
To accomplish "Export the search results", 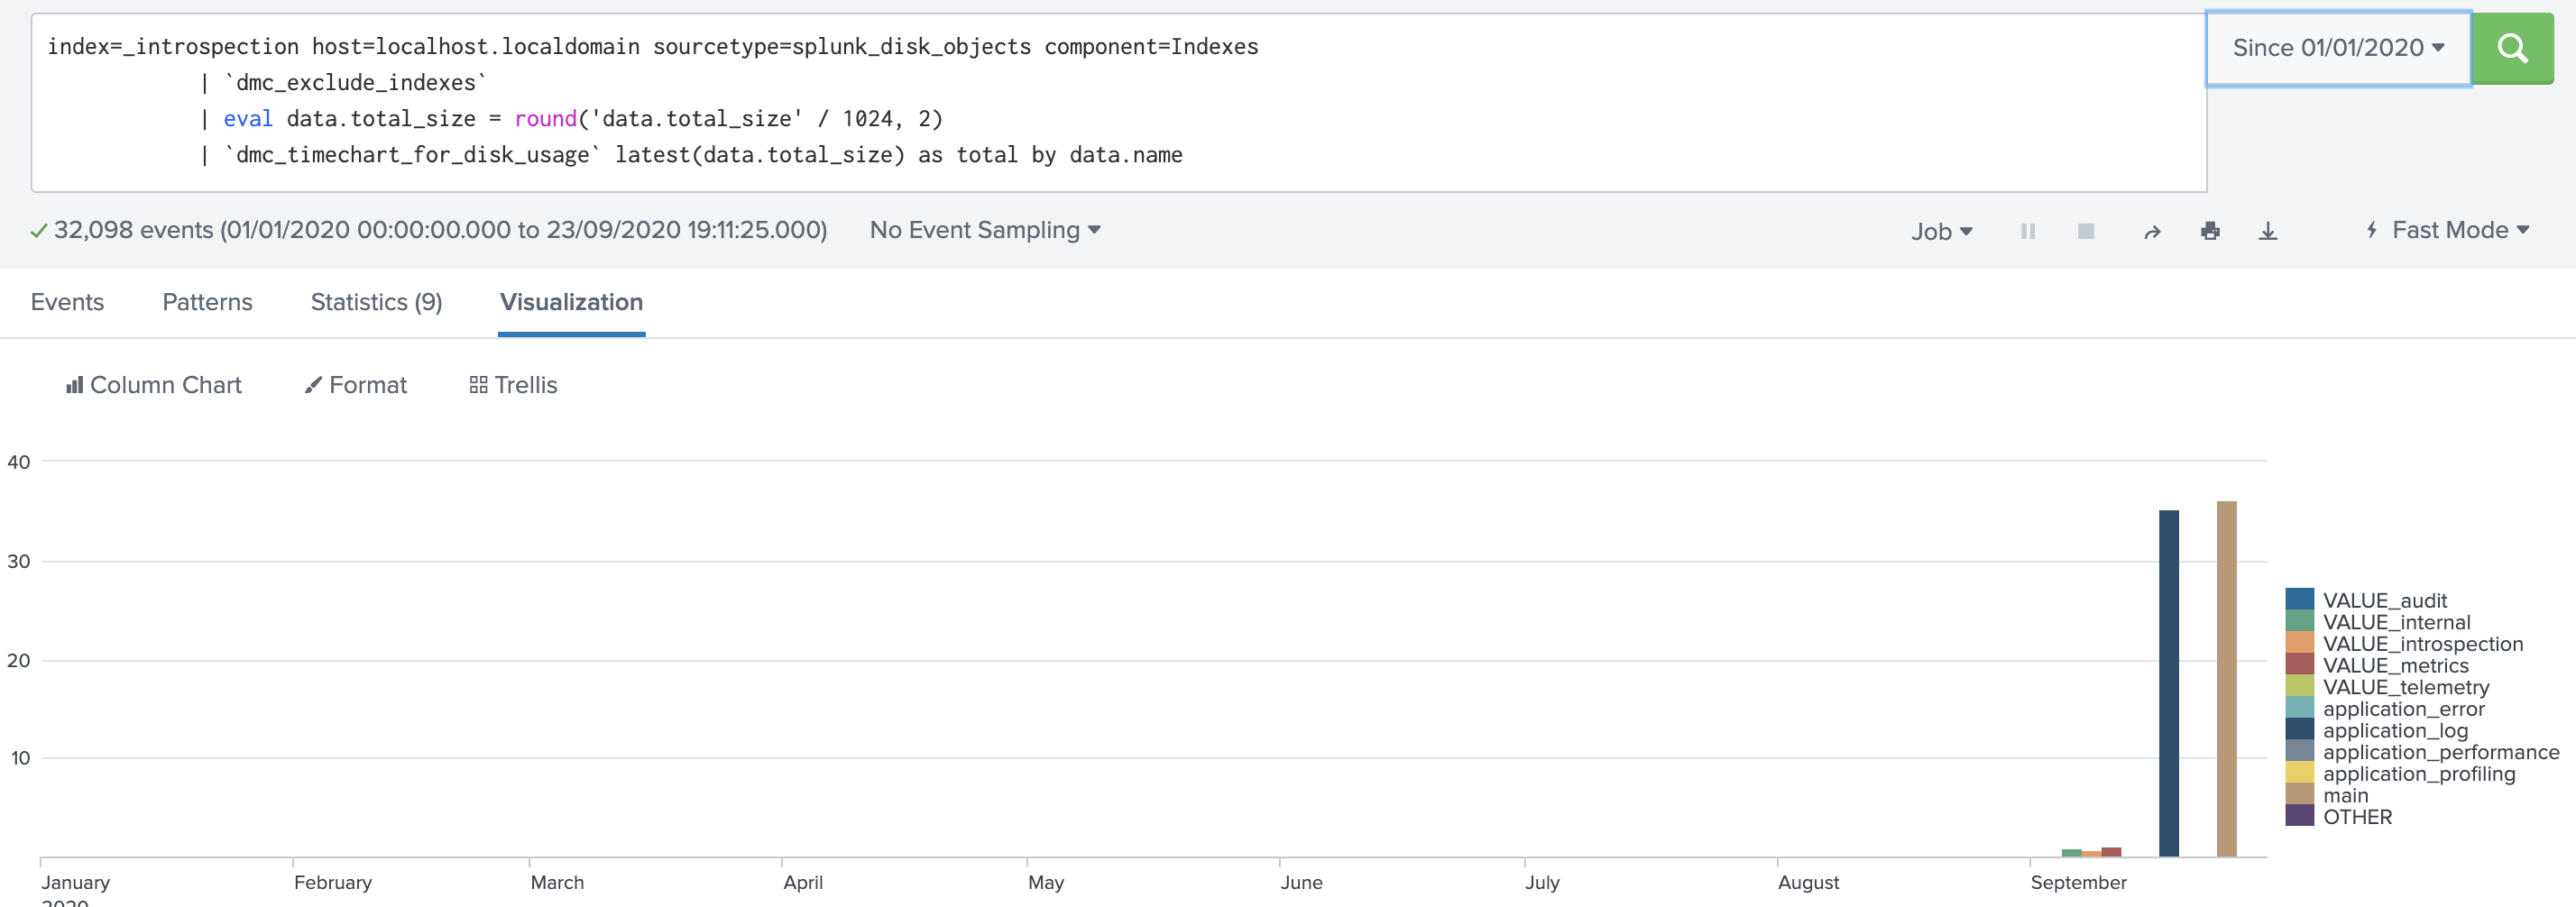I will (2268, 230).
